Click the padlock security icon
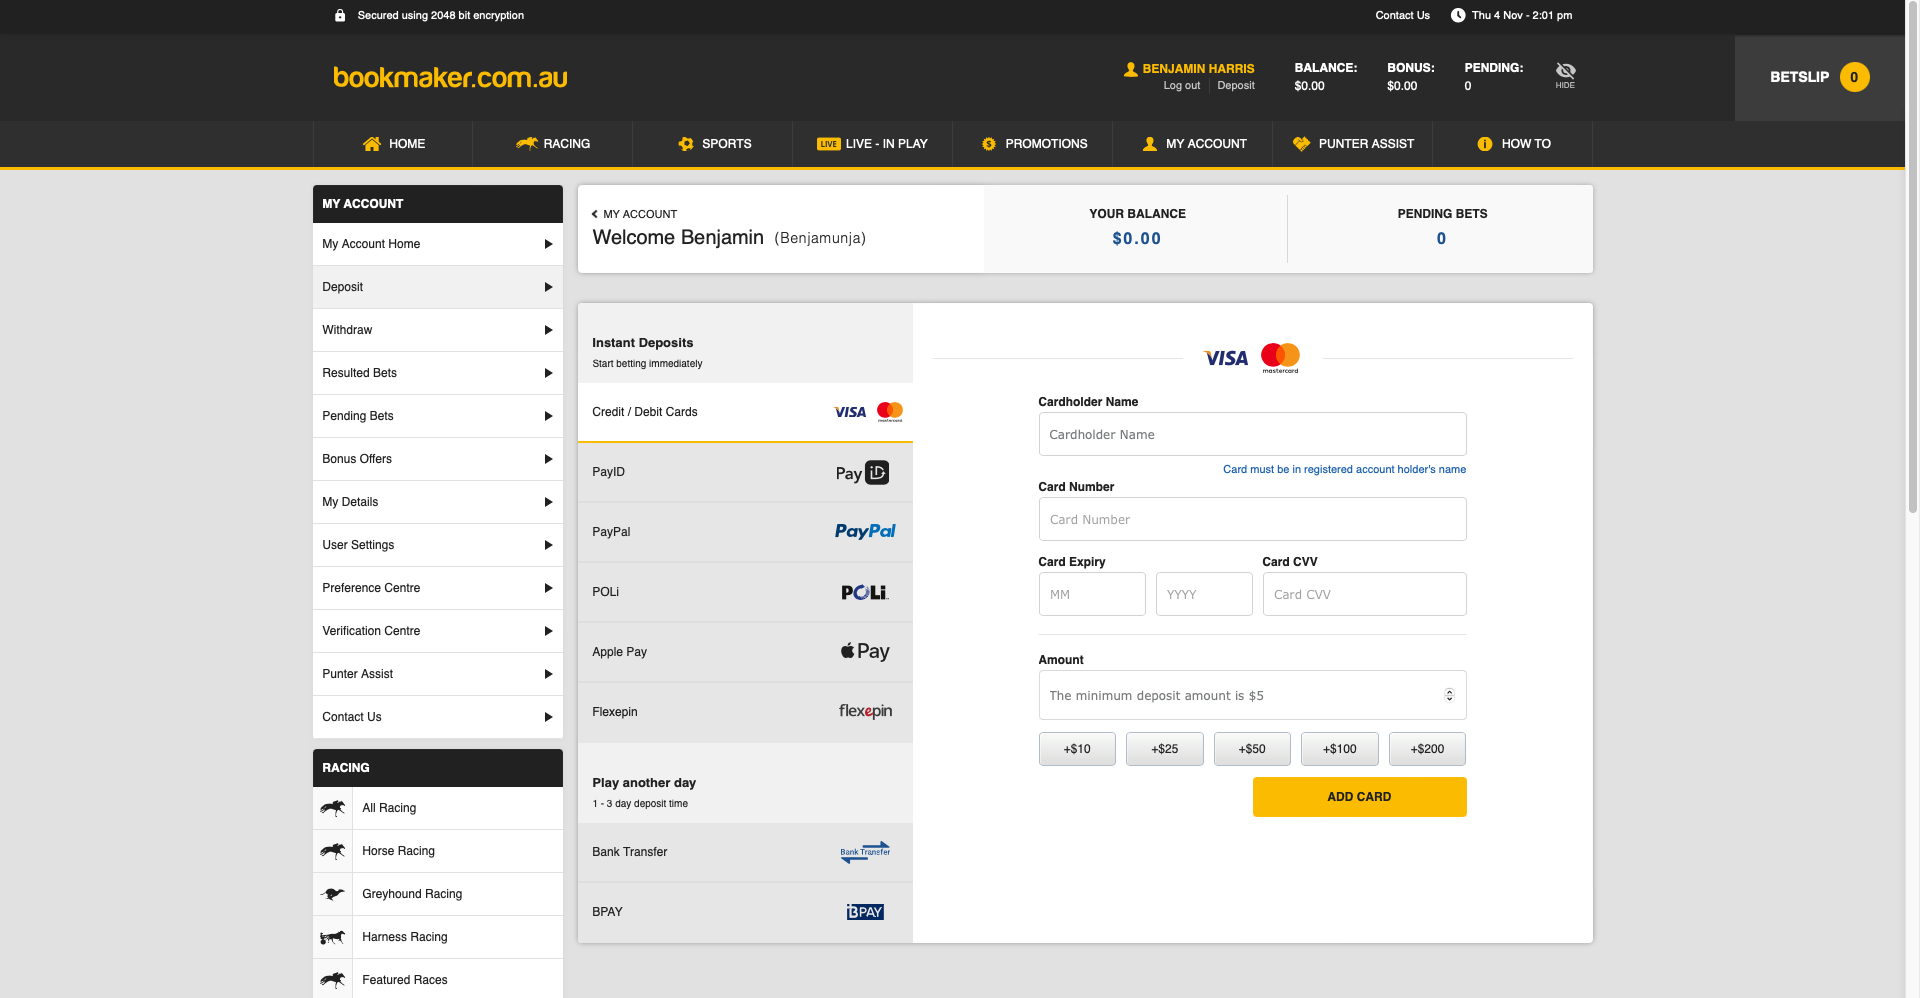Image resolution: width=1920 pixels, height=998 pixels. [340, 15]
